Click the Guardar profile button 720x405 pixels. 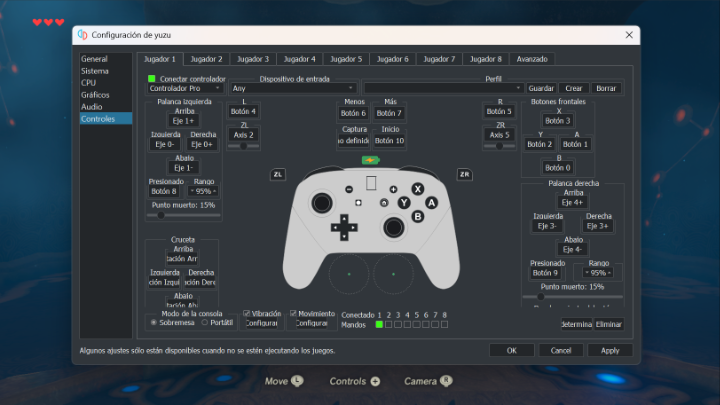[541, 88]
